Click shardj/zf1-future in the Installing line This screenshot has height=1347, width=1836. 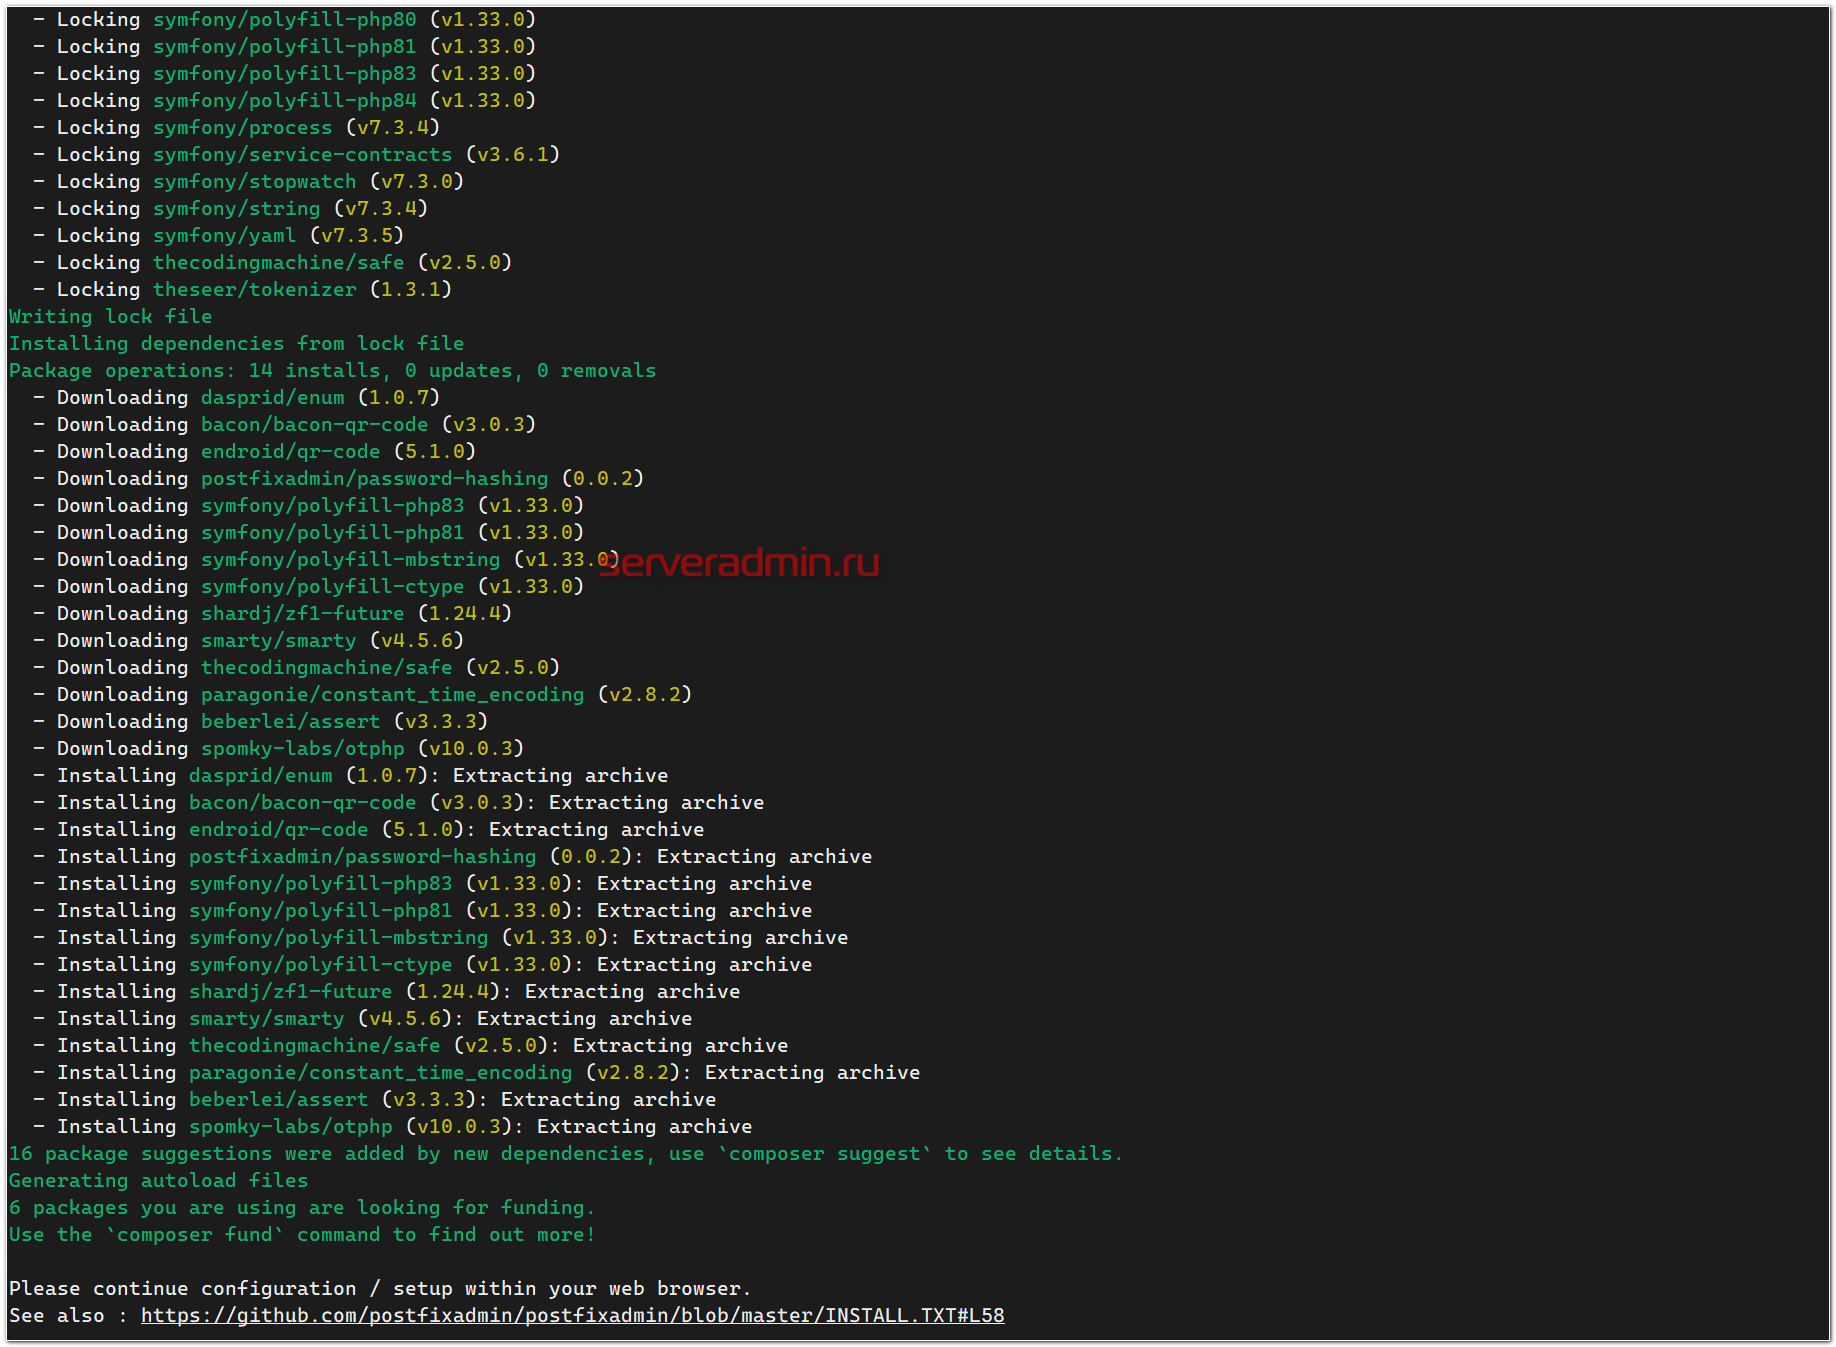(x=290, y=992)
